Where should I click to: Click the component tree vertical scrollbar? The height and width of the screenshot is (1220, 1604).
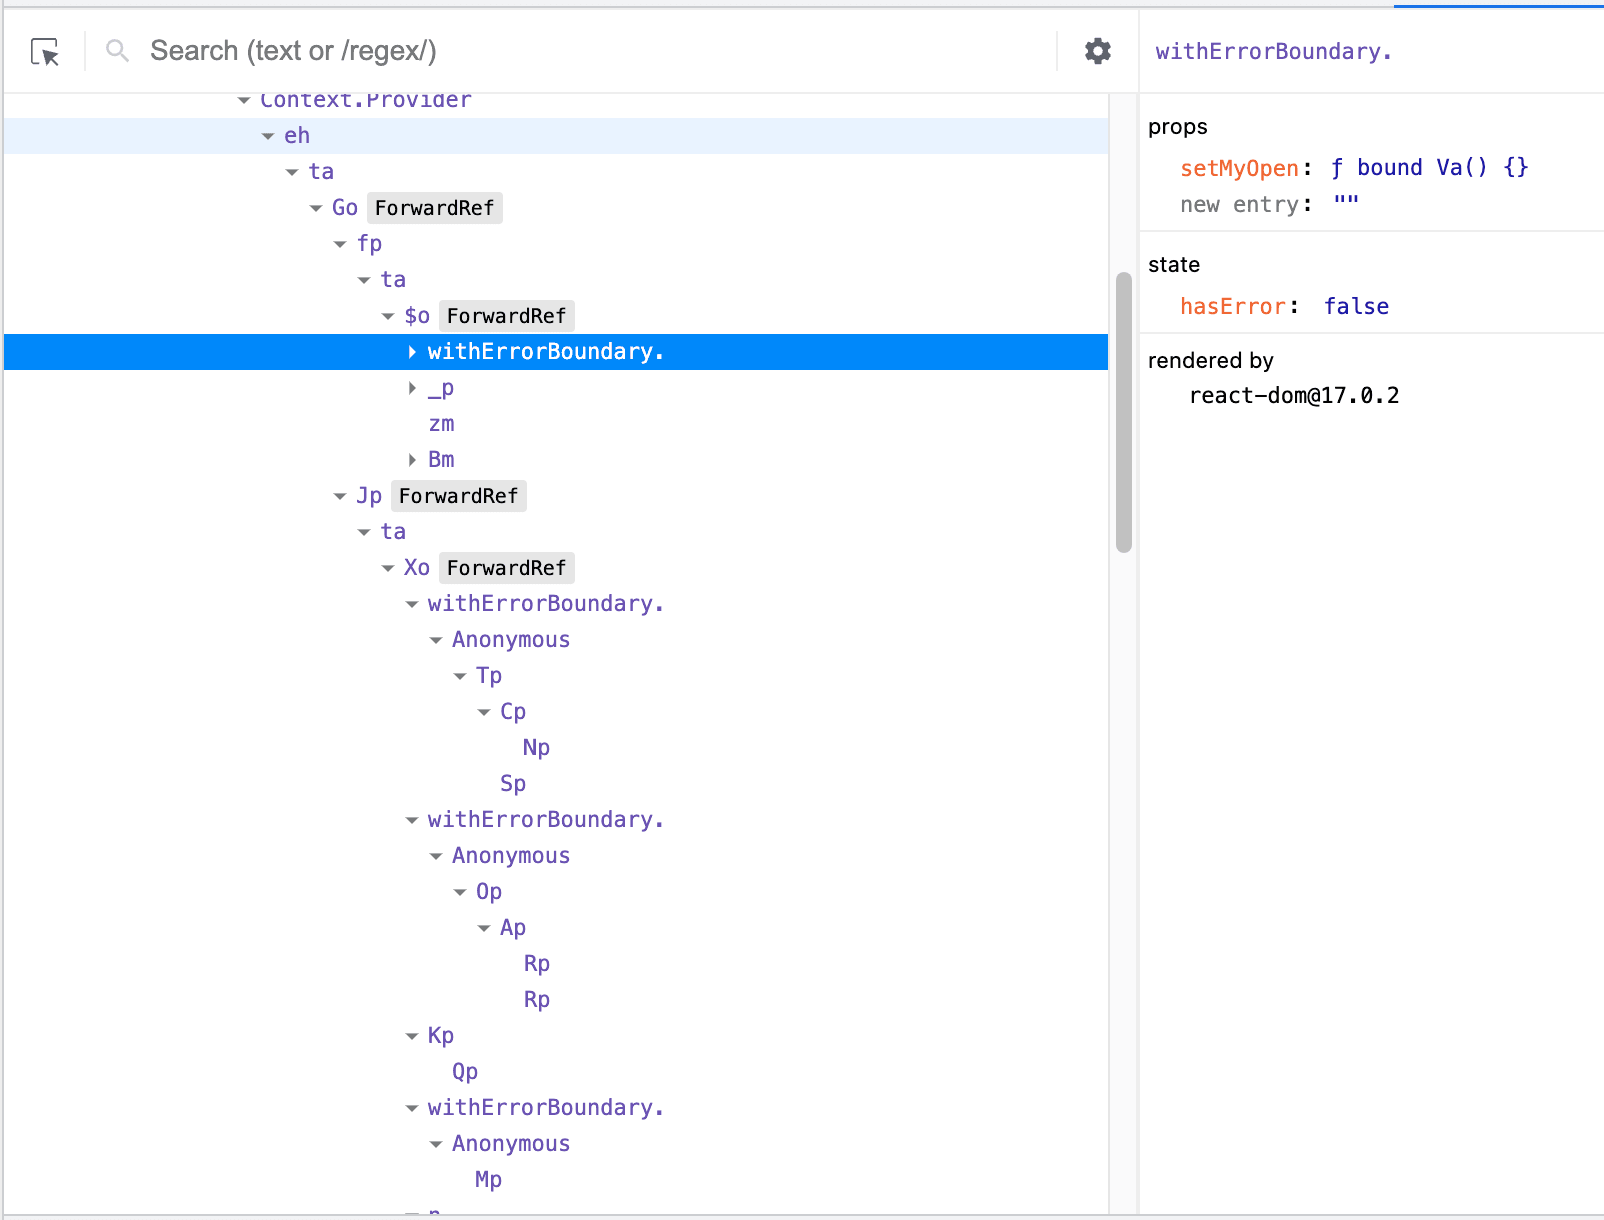pyautogui.click(x=1124, y=412)
